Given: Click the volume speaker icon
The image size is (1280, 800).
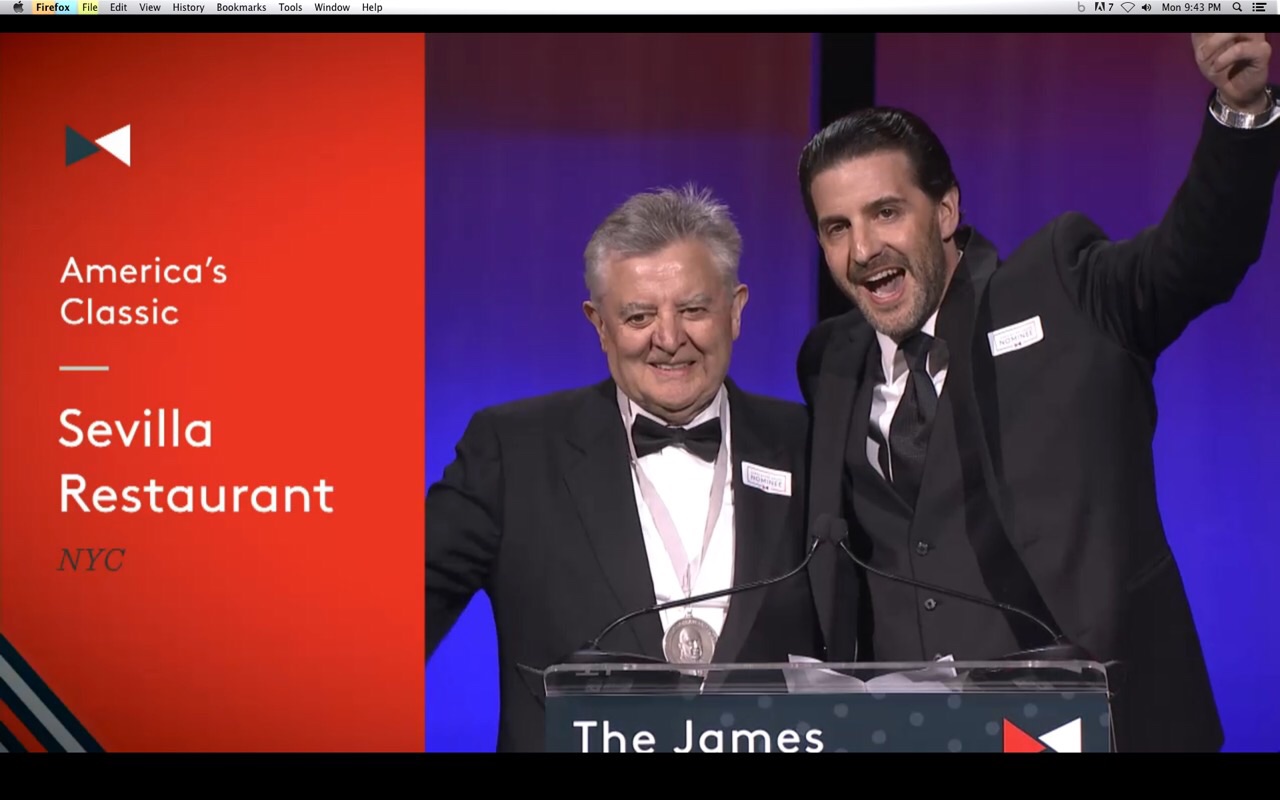Looking at the screenshot, I should point(1147,7).
